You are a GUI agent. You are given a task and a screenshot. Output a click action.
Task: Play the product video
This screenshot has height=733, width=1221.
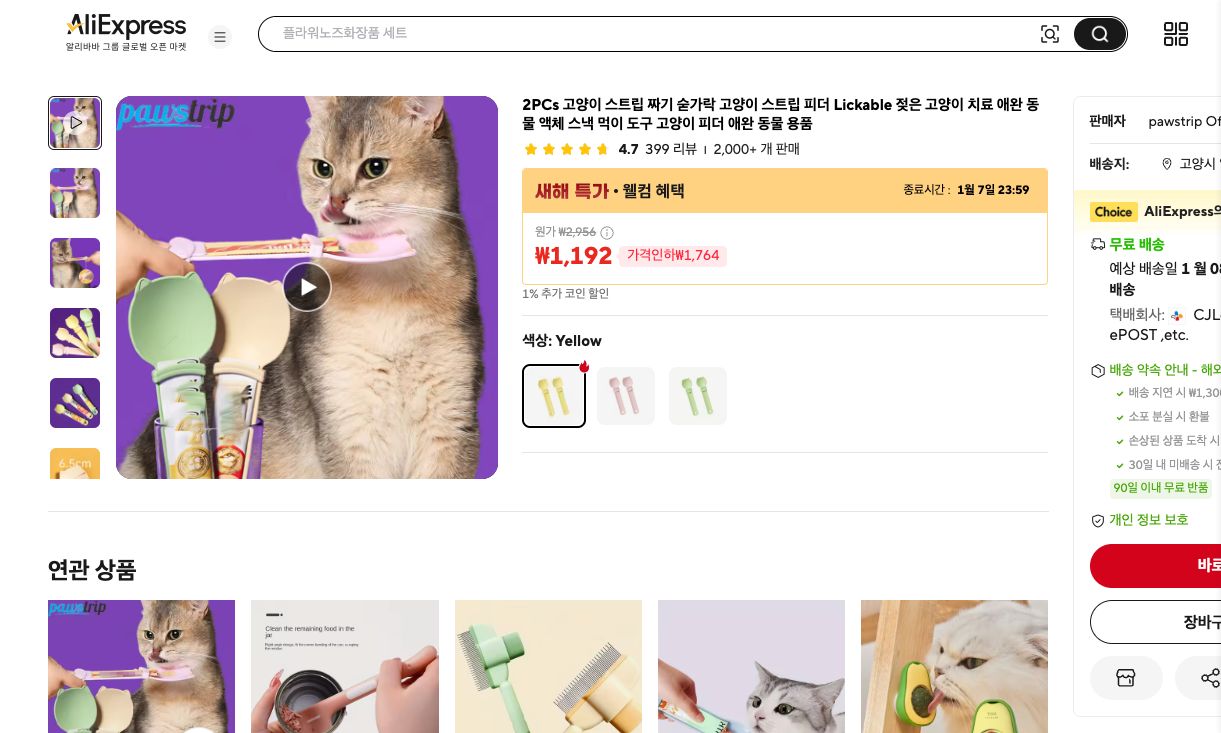click(x=306, y=287)
